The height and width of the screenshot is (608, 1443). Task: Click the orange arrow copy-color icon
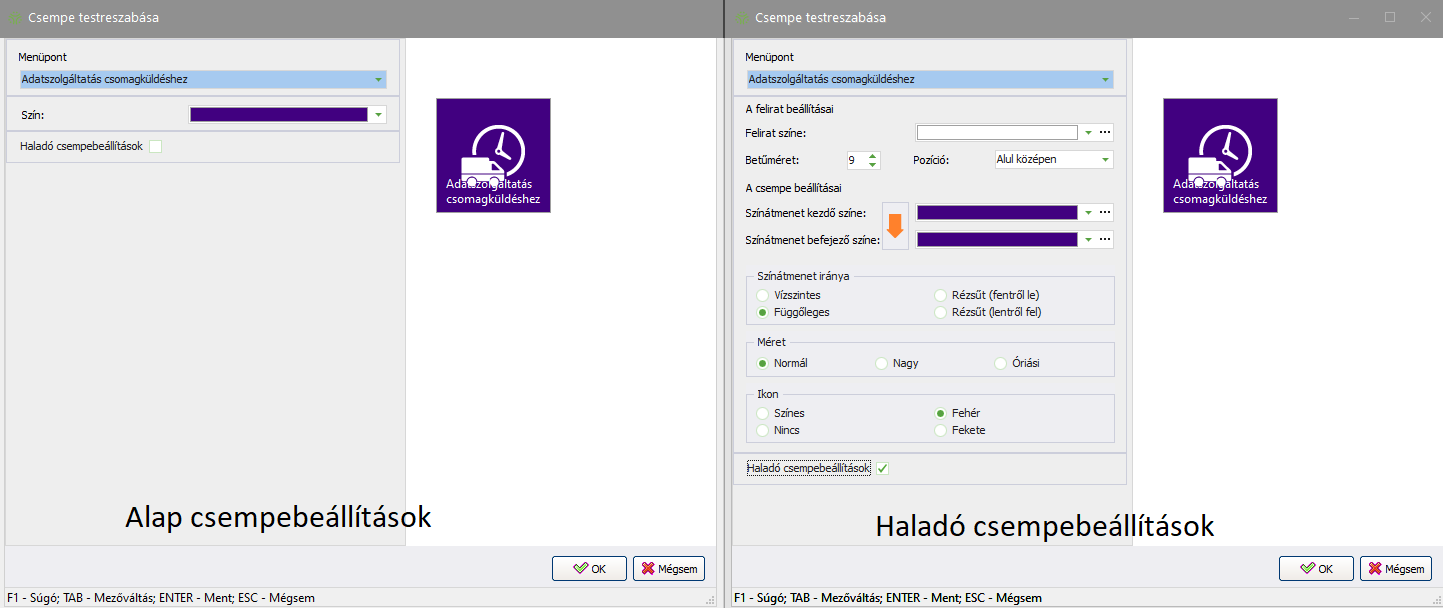coord(895,225)
